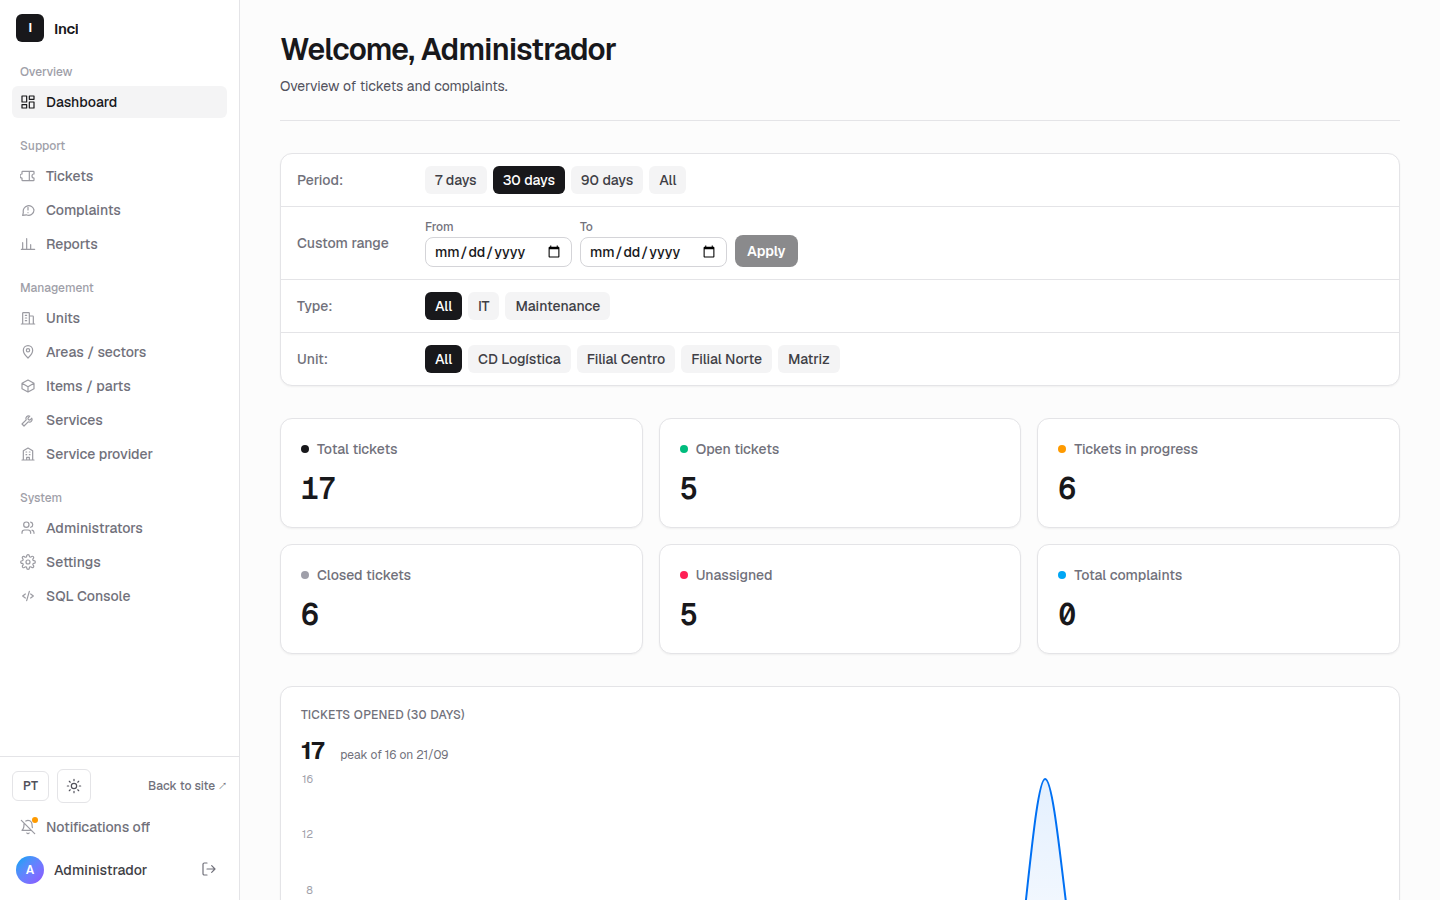
Task: Select the CD Logística unit filter
Action: 519,359
